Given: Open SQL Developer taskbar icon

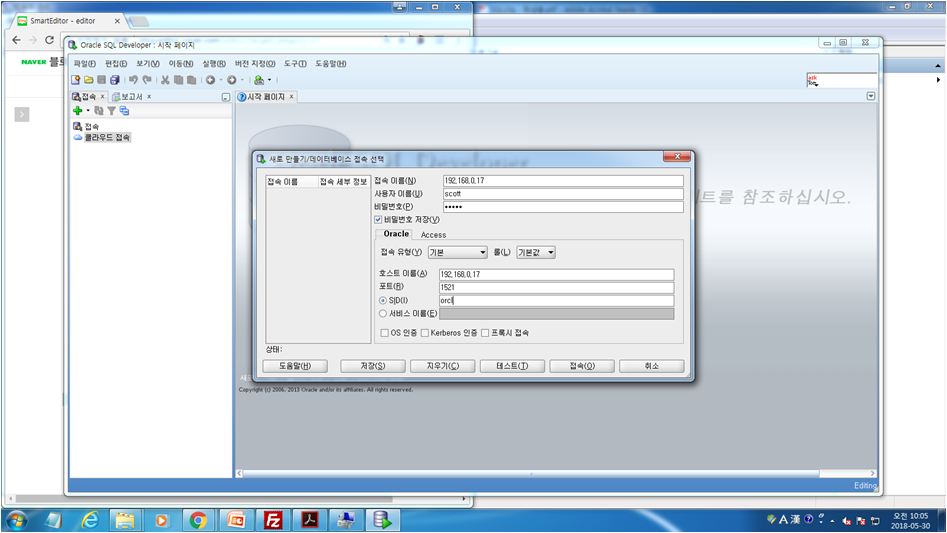Looking at the screenshot, I should coord(382,520).
